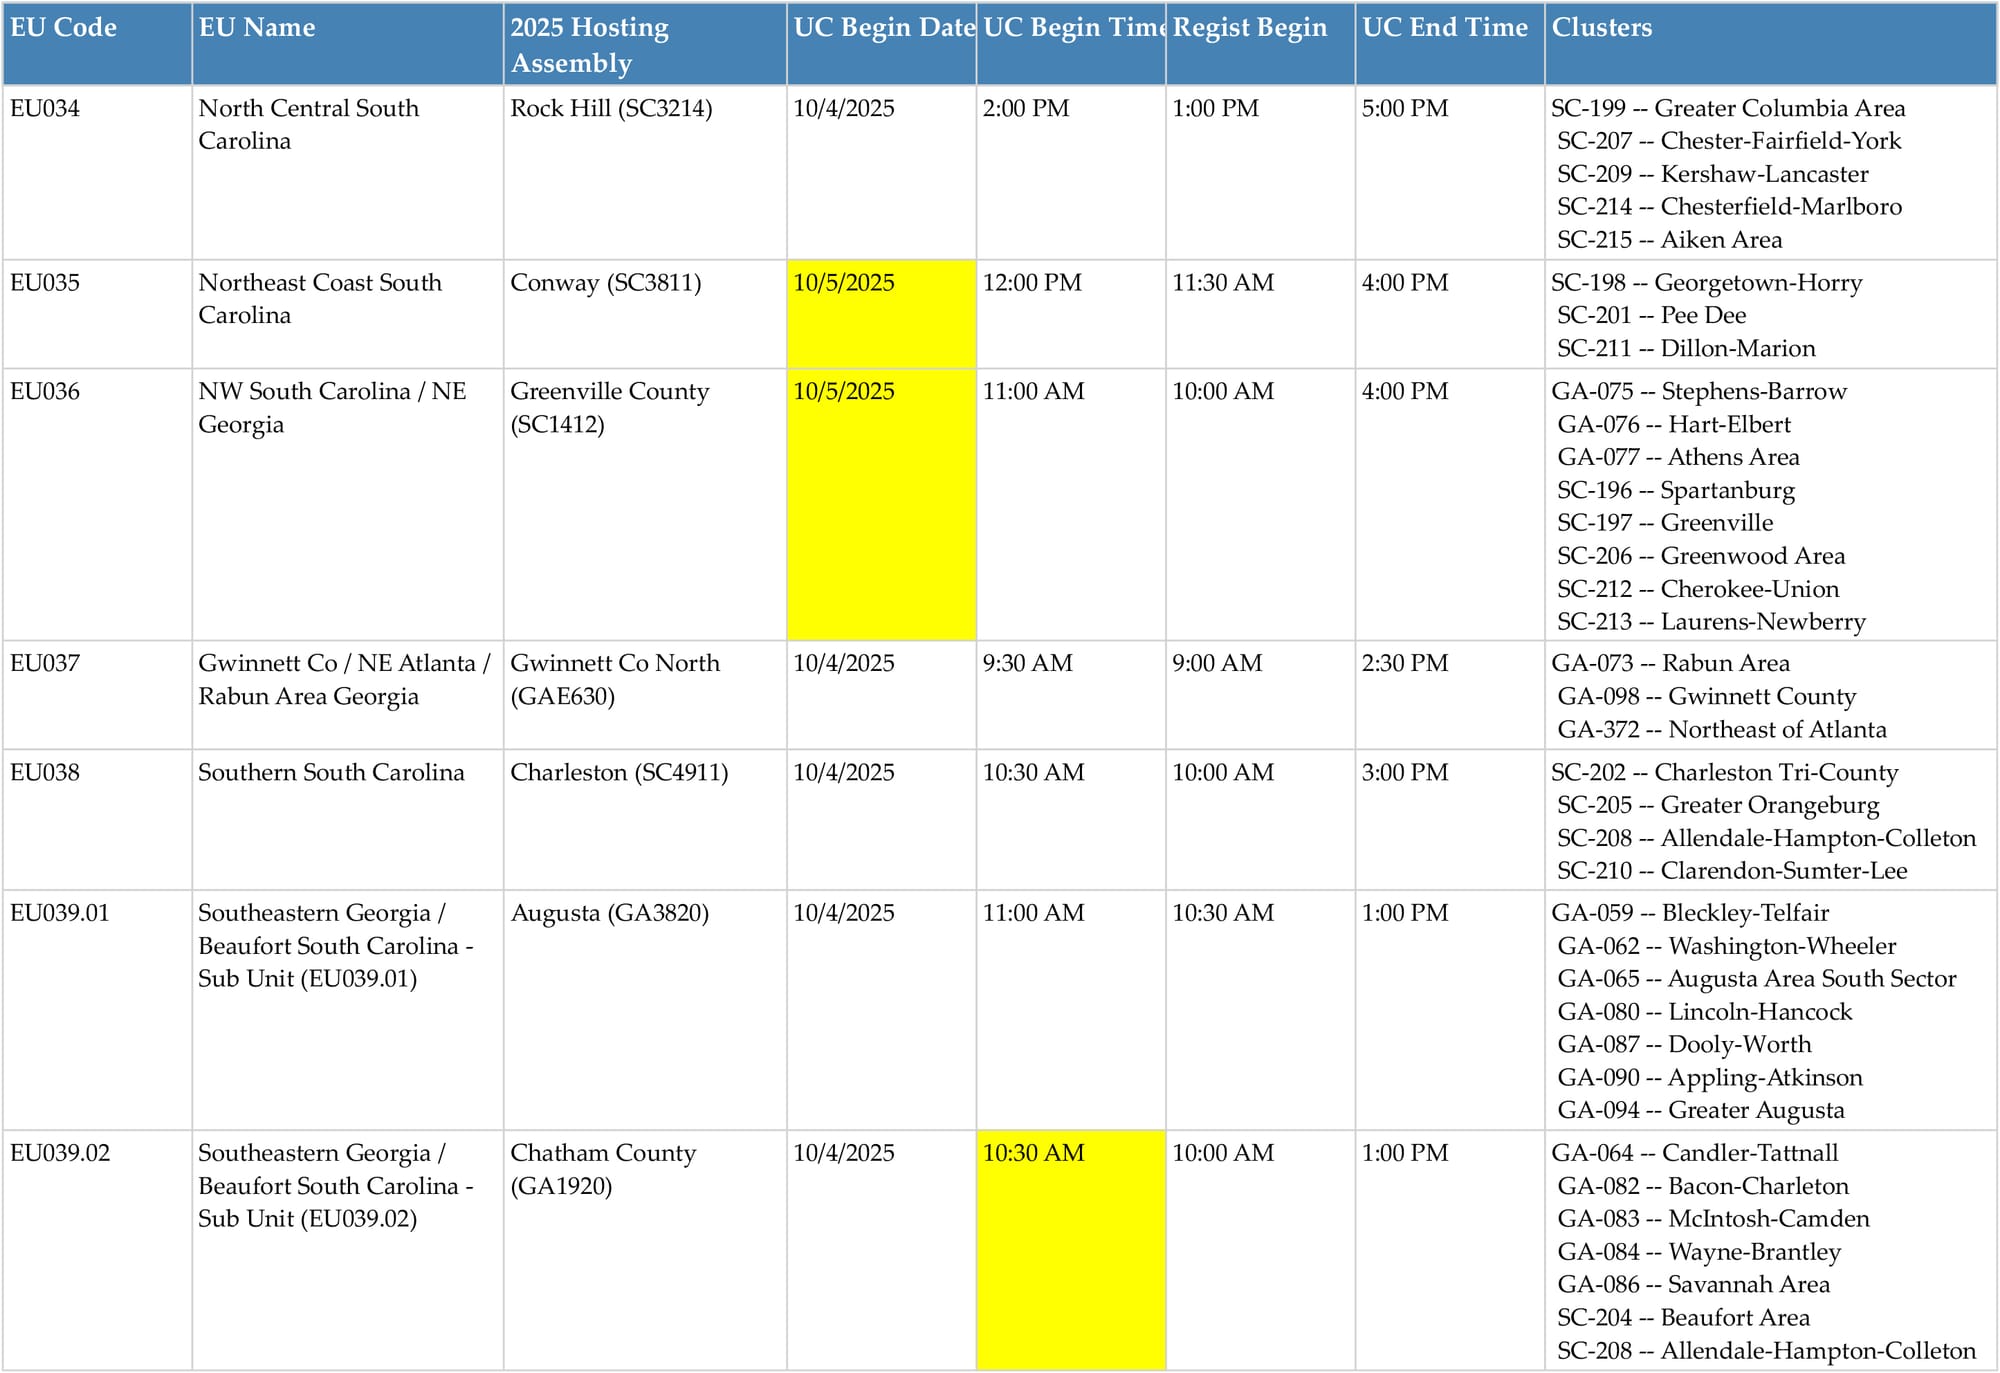Select the Southern South Carolina name cell
This screenshot has width=2000, height=1373.
(331, 772)
